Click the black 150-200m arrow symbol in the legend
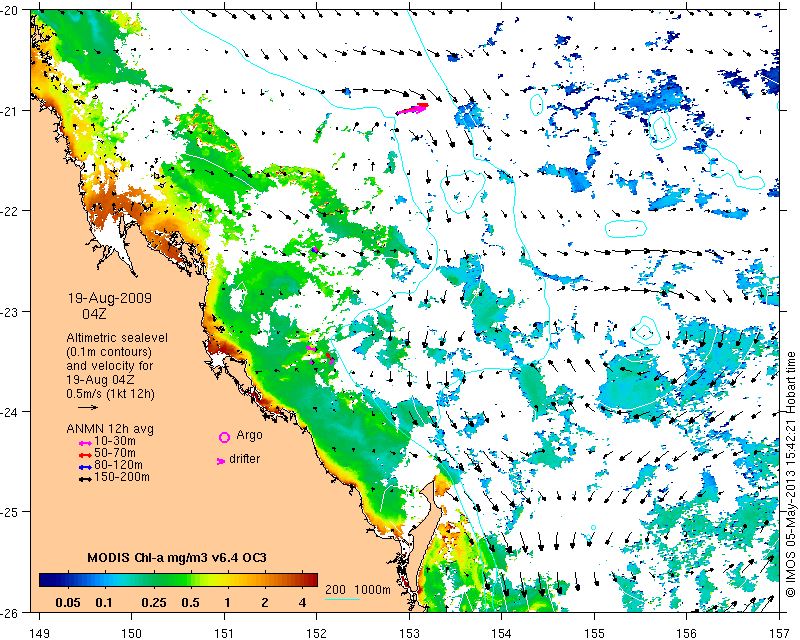This screenshot has width=800, height=640. click(85, 479)
